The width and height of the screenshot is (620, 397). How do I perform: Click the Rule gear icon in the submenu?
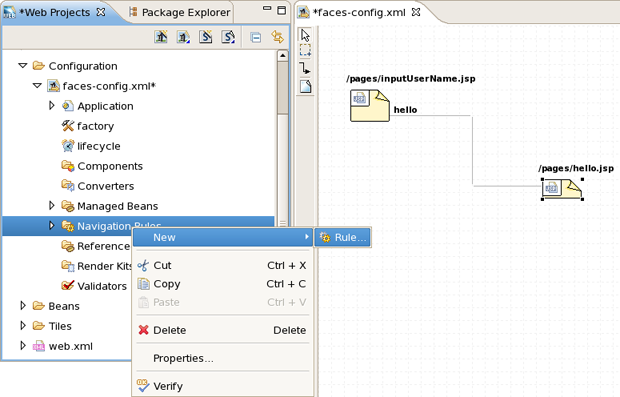point(325,237)
